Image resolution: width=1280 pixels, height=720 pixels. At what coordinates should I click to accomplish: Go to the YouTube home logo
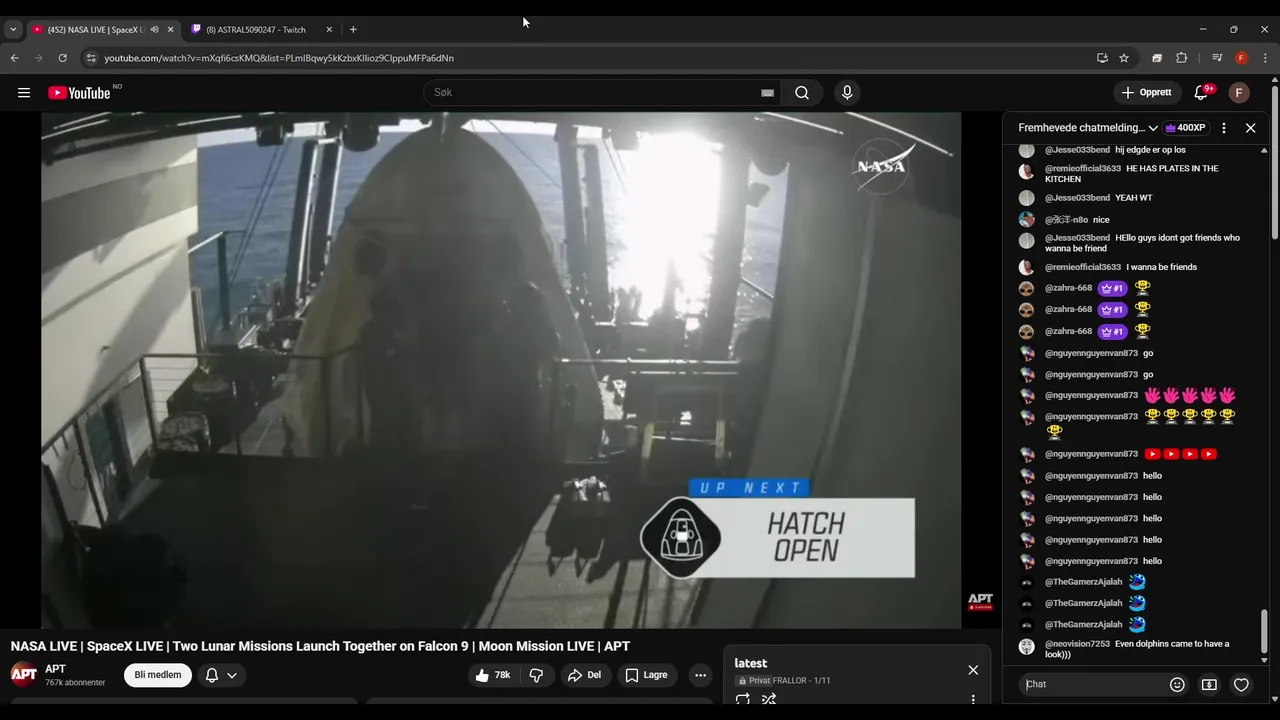coord(78,93)
